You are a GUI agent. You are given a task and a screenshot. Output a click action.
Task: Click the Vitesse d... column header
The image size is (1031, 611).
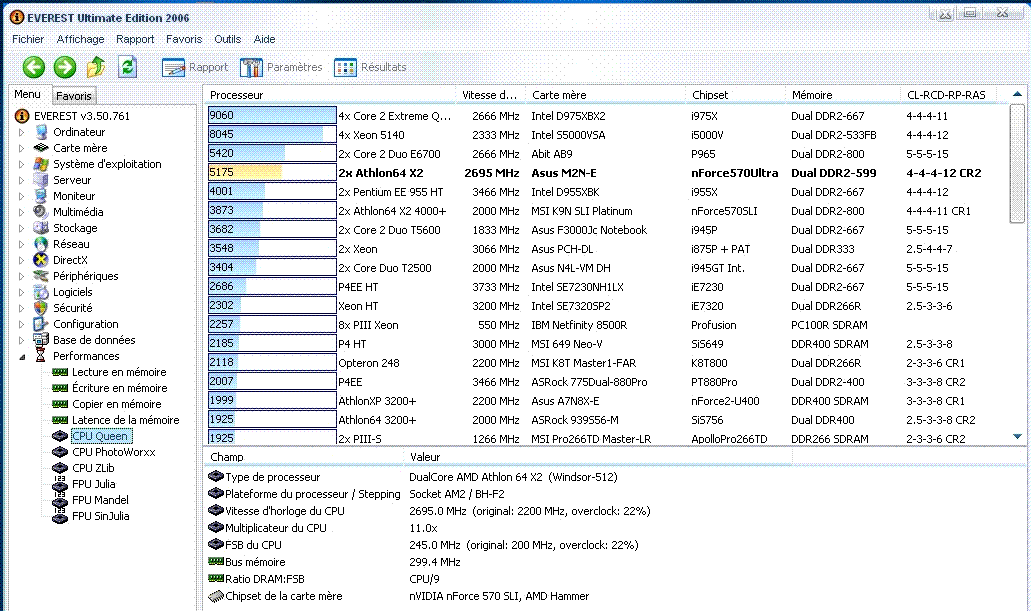pyautogui.click(x=491, y=95)
